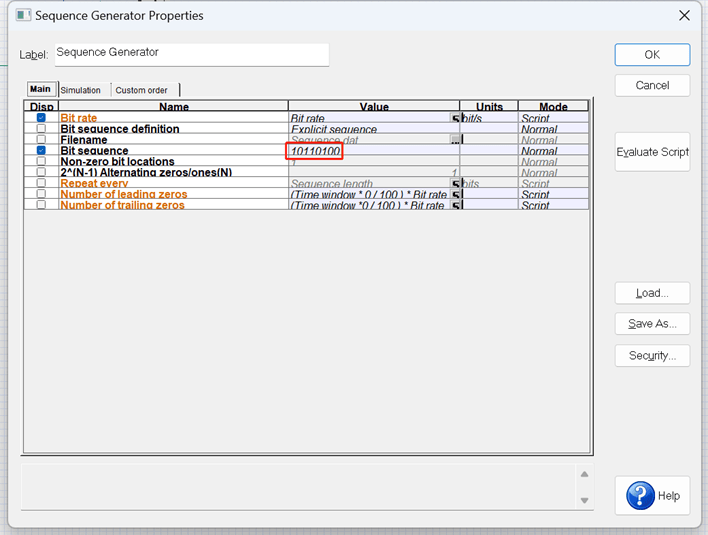Close the Sequence Generator Properties dialog

[x=684, y=15]
